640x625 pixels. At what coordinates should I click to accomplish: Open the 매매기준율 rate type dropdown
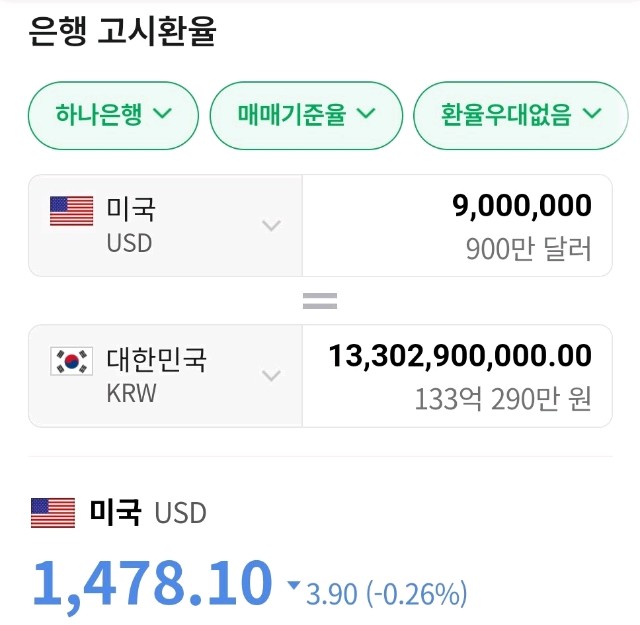click(x=306, y=114)
